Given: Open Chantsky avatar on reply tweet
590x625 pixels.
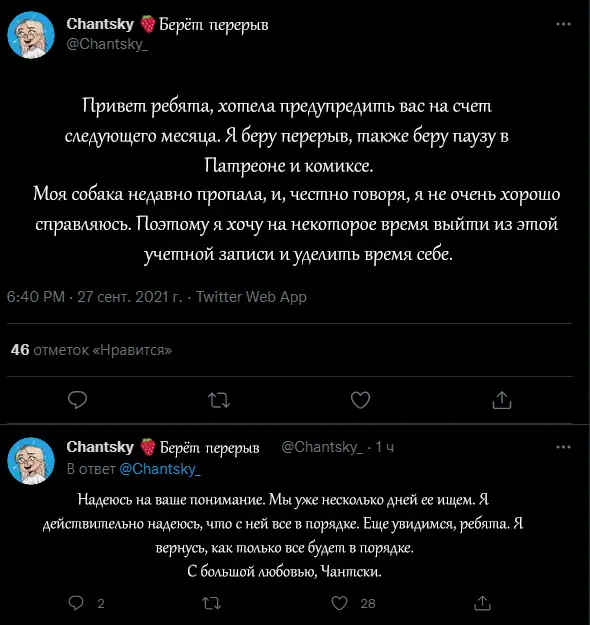Looking at the screenshot, I should [31, 461].
